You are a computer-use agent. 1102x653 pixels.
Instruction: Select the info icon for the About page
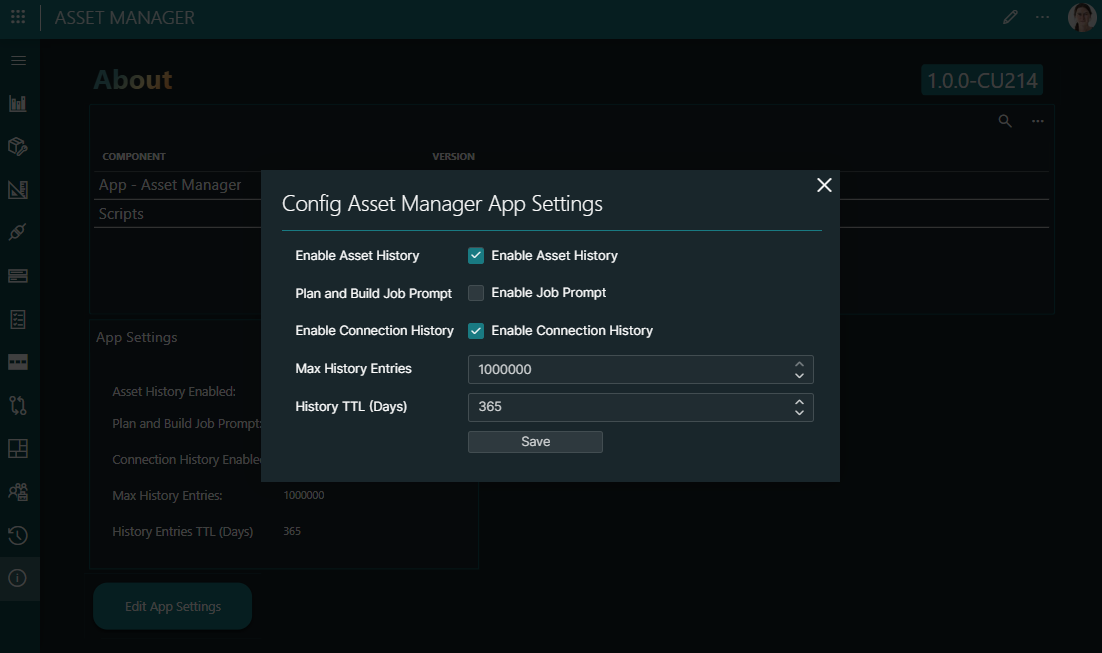(18, 578)
